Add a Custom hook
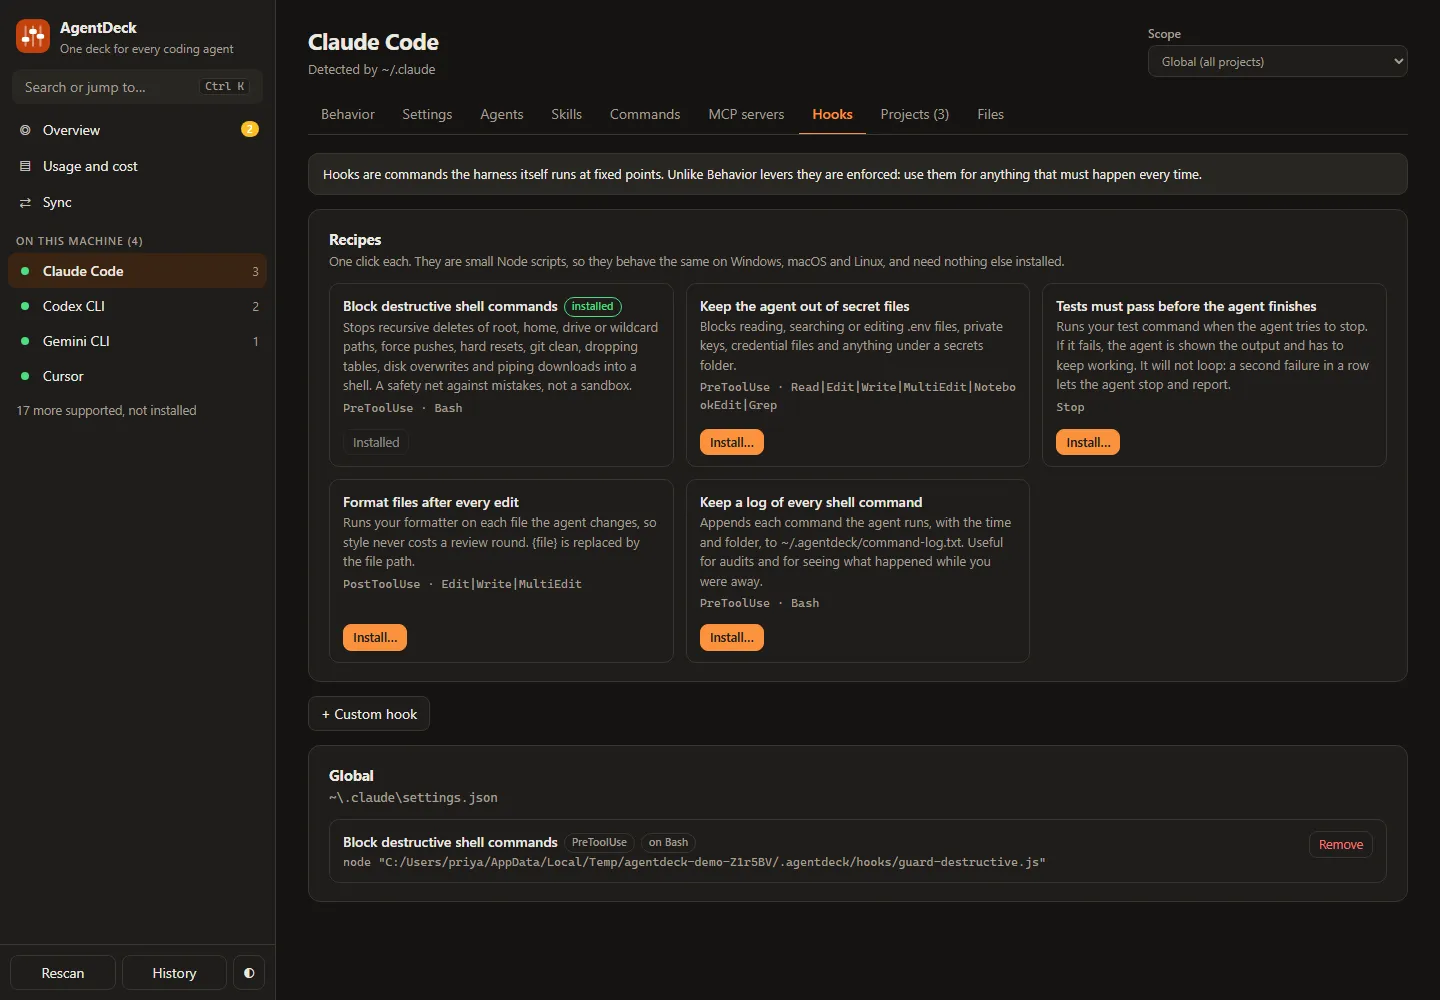The image size is (1440, 1000). click(369, 714)
